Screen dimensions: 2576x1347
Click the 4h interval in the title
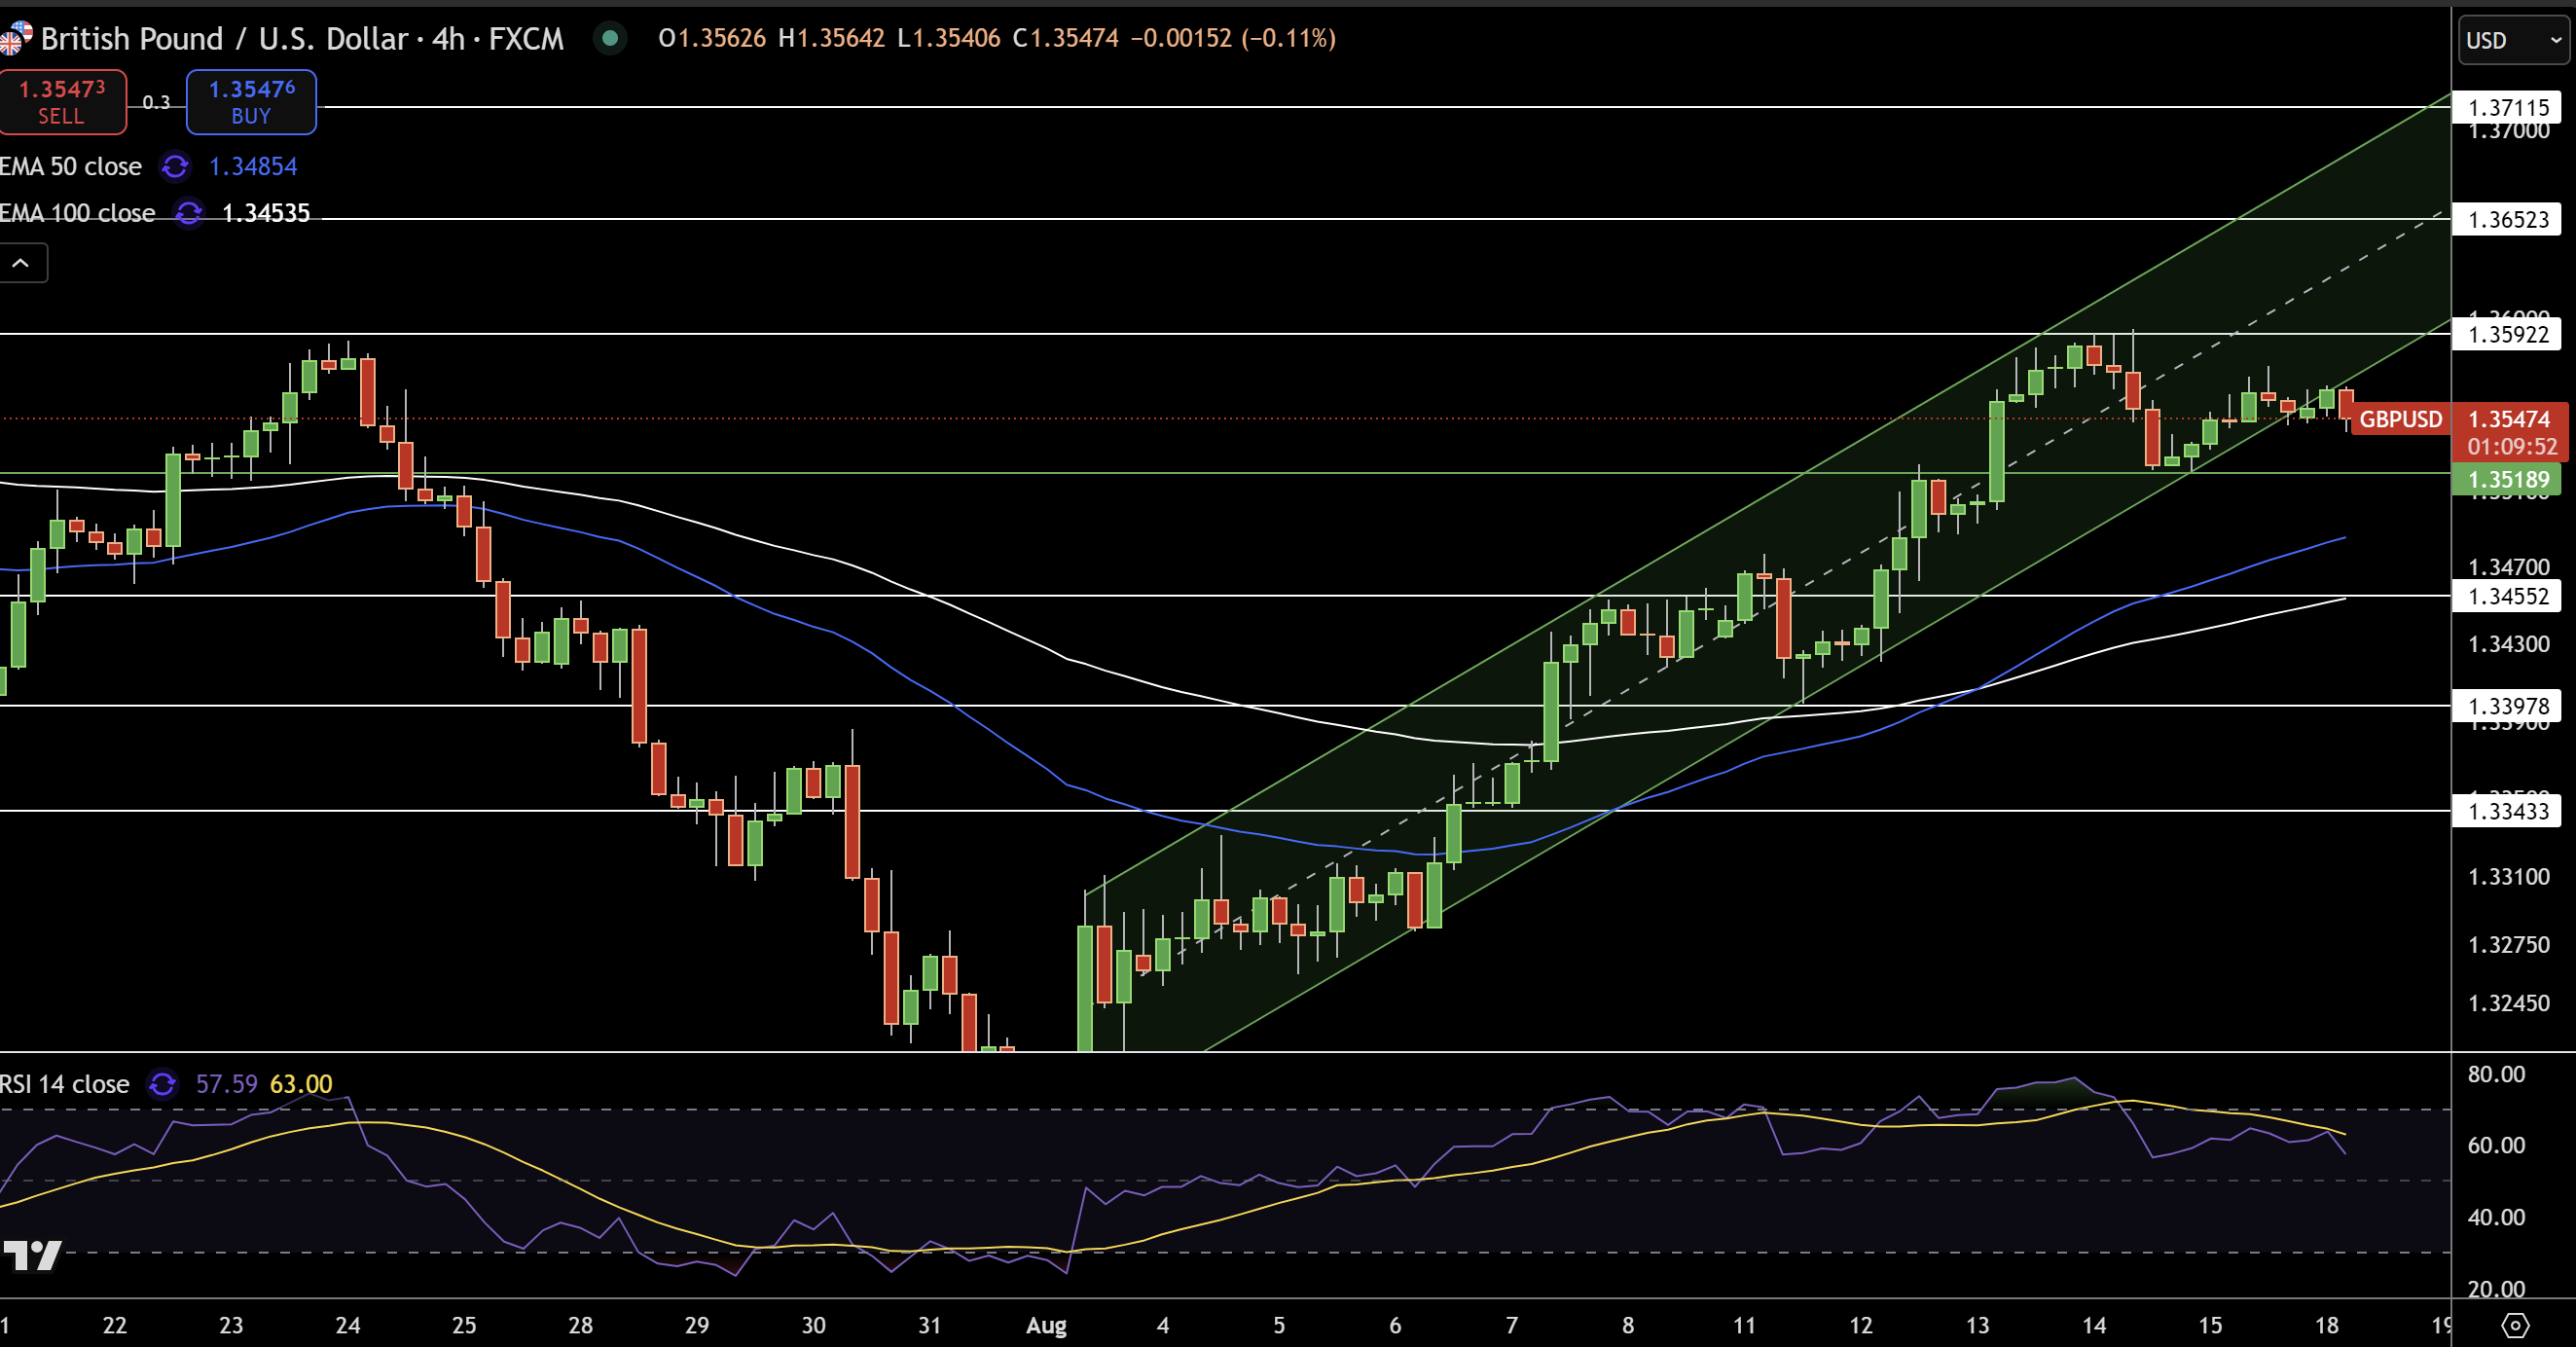point(448,38)
